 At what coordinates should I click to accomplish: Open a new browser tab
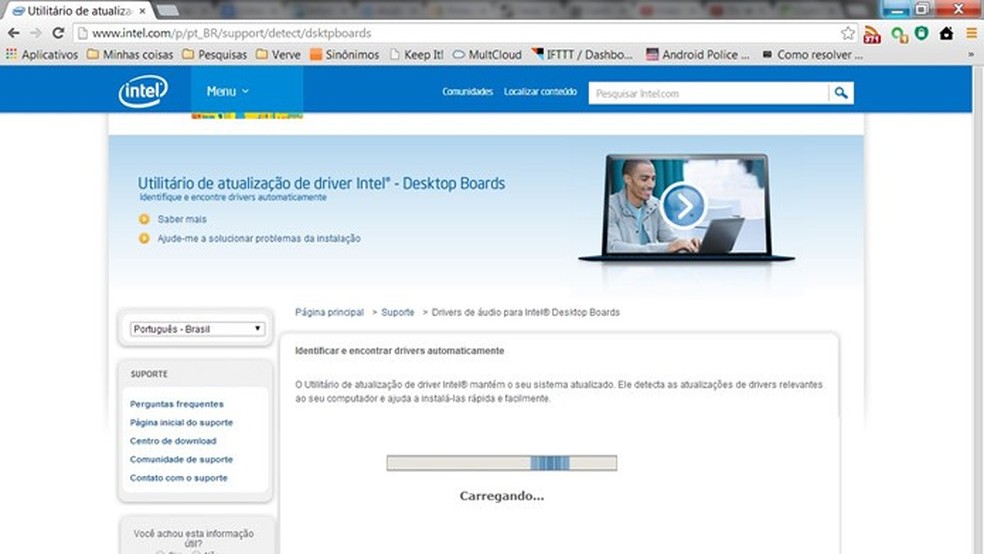[x=167, y=10]
